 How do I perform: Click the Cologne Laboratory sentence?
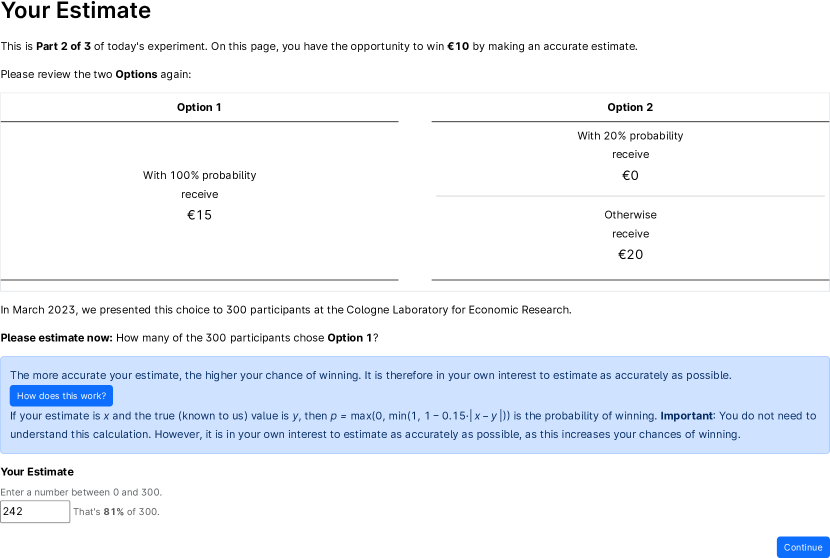[x=286, y=310]
